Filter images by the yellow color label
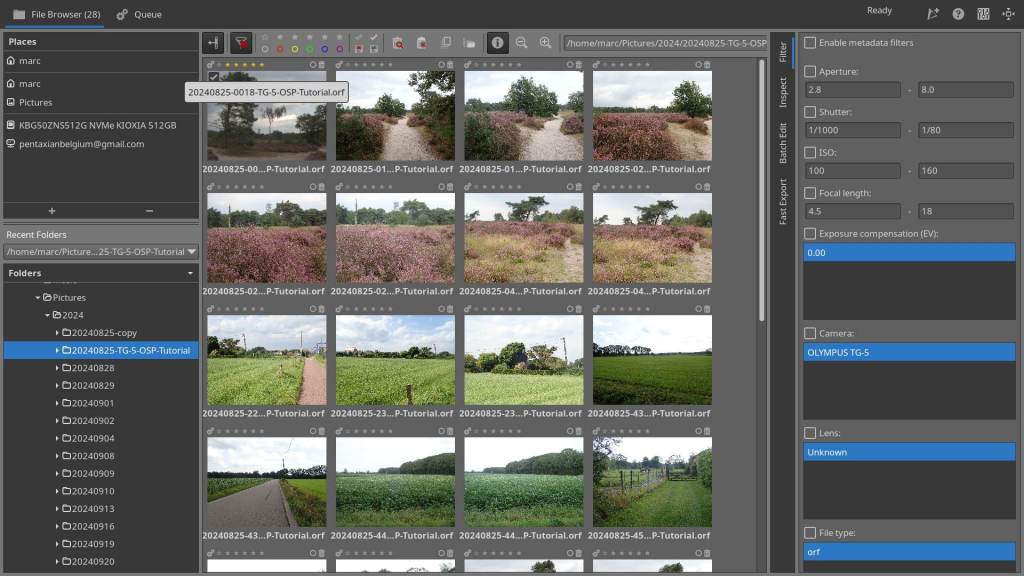Image resolution: width=1024 pixels, height=576 pixels. (295, 49)
